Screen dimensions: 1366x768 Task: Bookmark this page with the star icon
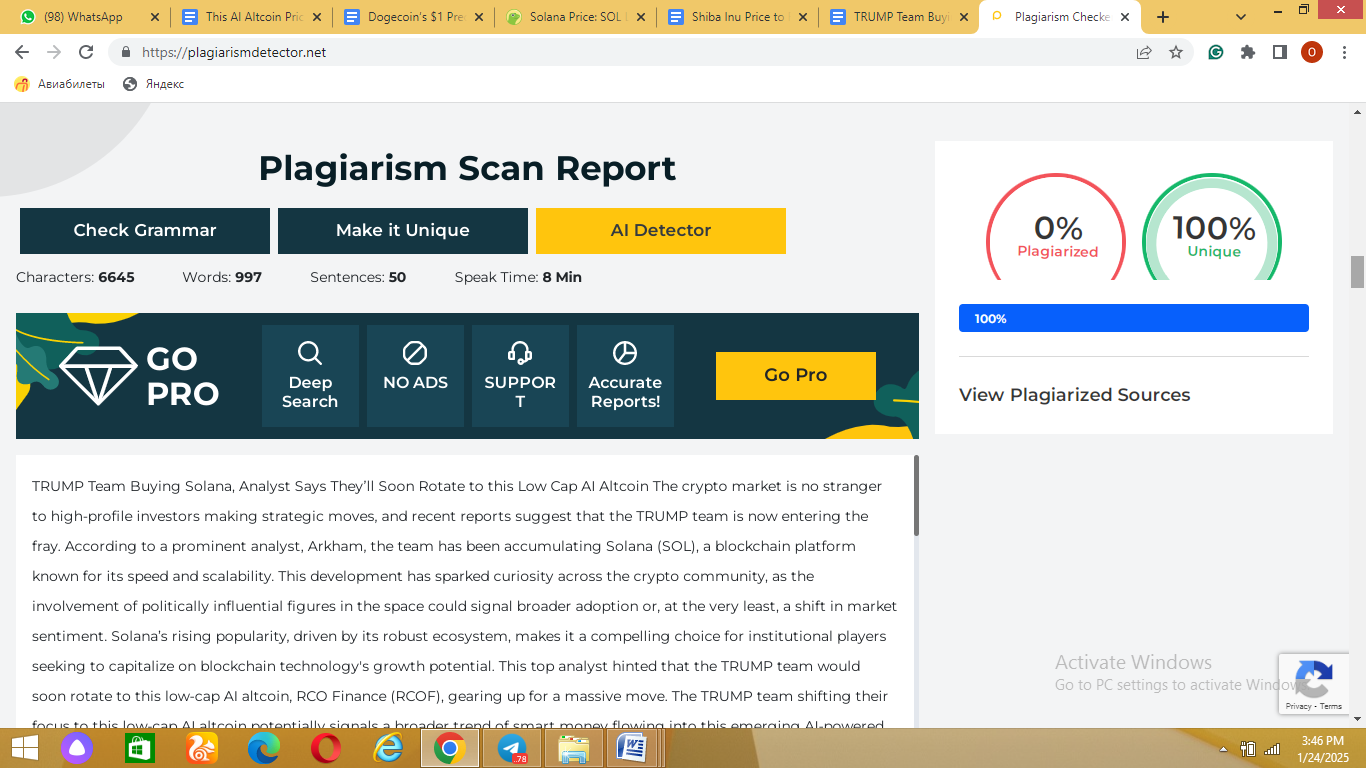pyautogui.click(x=1176, y=52)
